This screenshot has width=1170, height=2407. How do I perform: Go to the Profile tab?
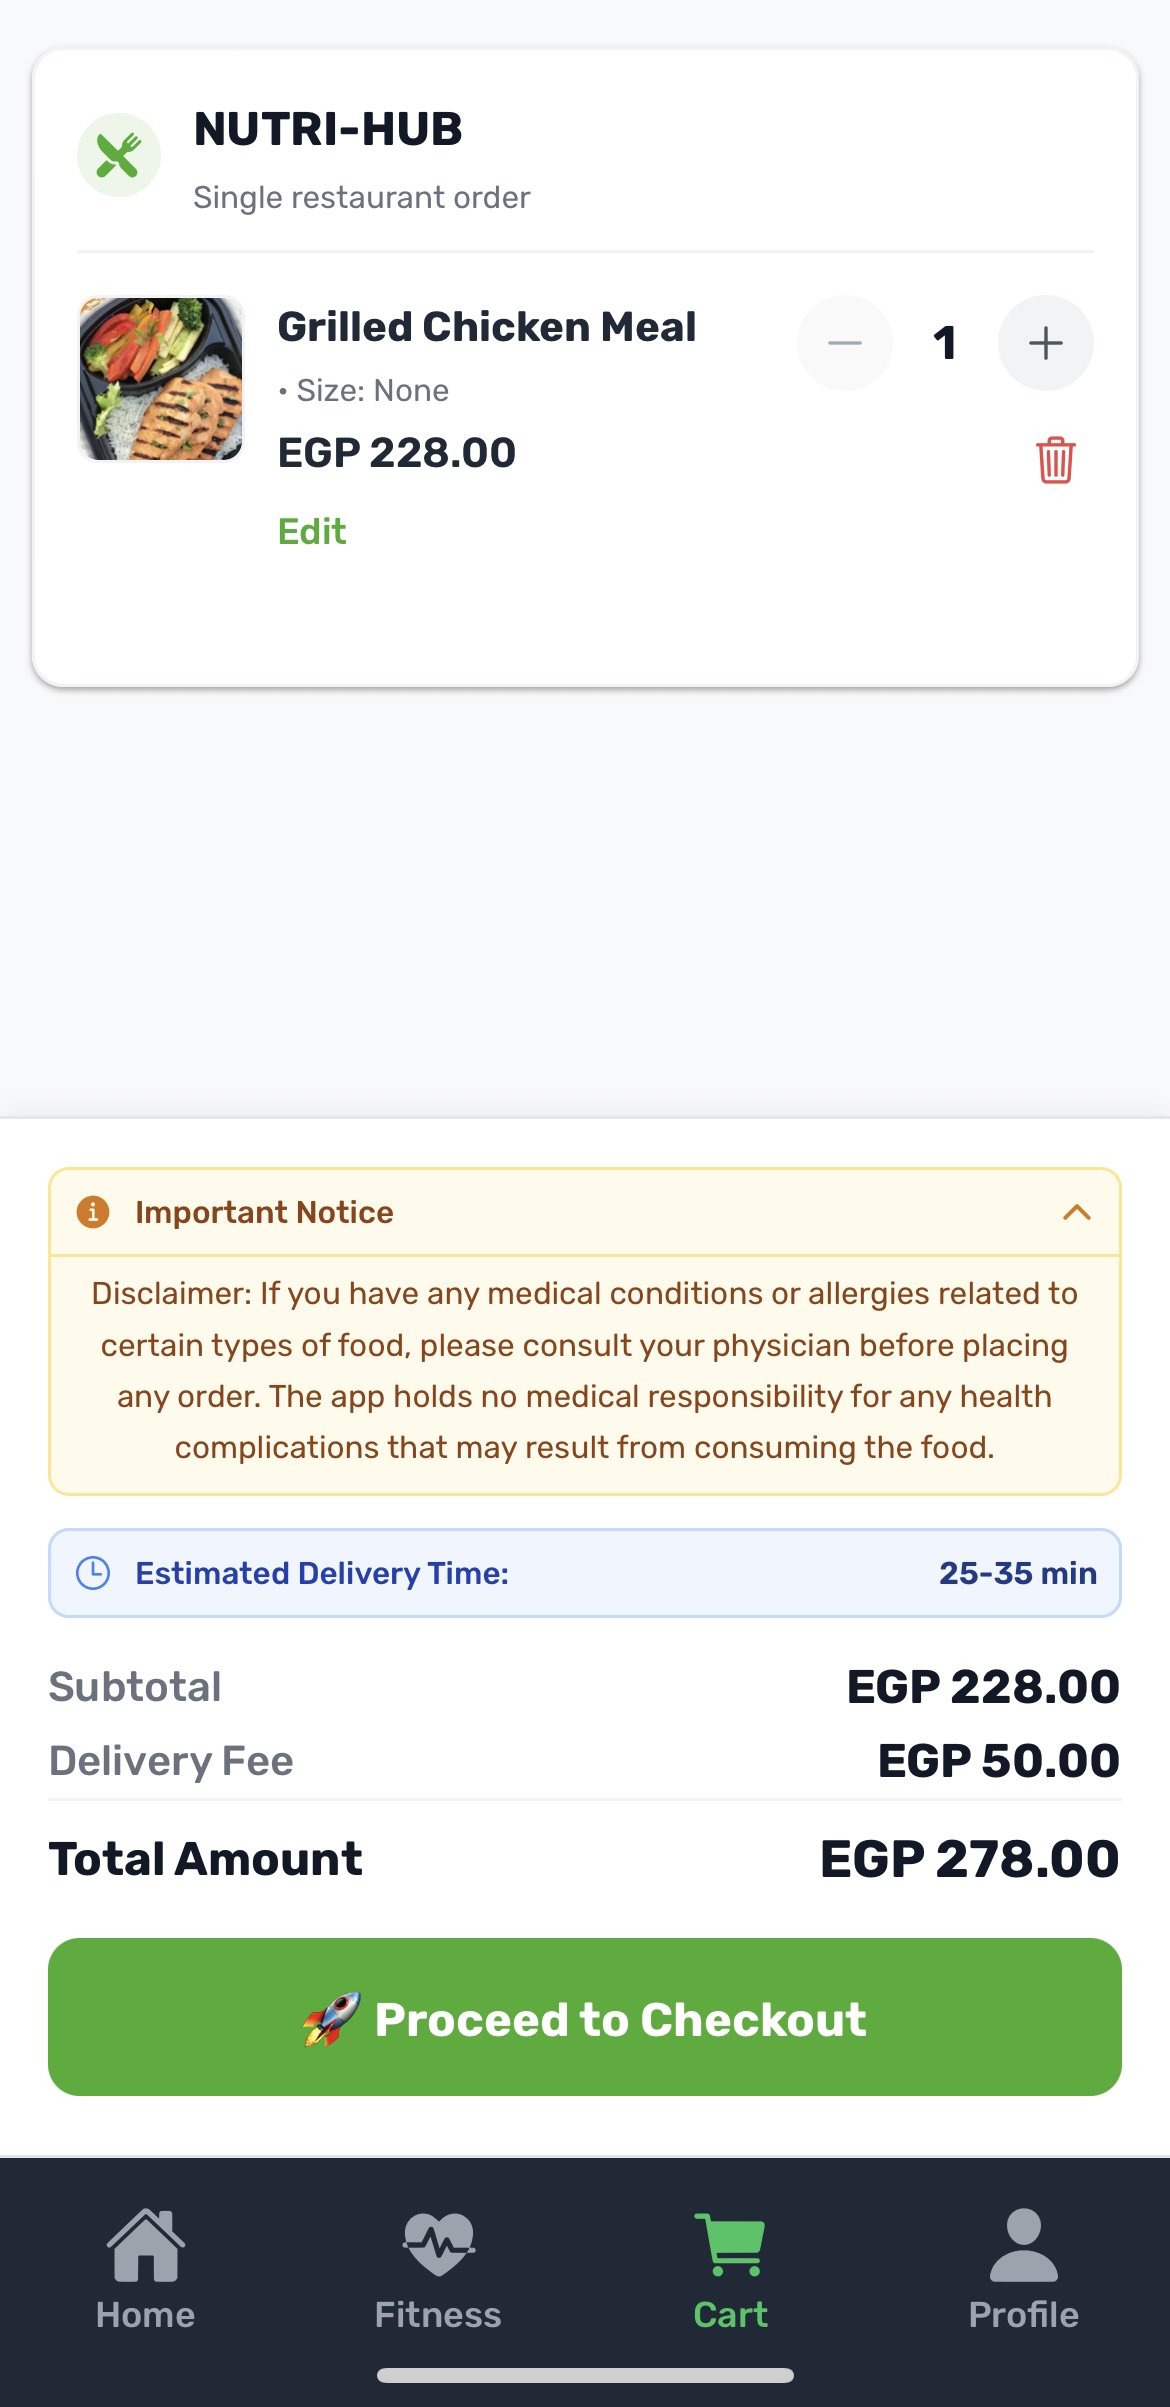click(x=1023, y=2270)
